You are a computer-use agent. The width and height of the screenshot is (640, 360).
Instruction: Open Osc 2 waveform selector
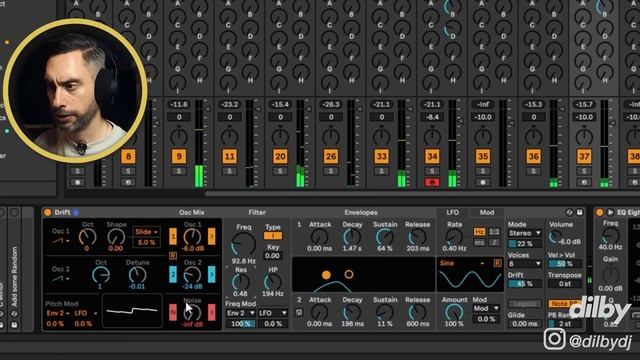60,279
